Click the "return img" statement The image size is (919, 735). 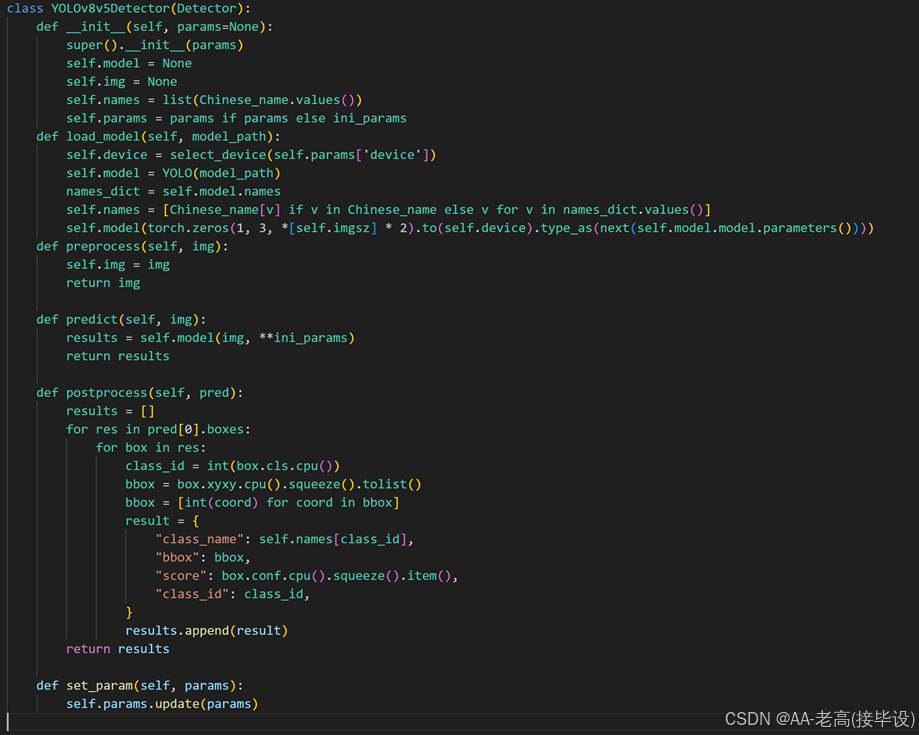tap(103, 283)
